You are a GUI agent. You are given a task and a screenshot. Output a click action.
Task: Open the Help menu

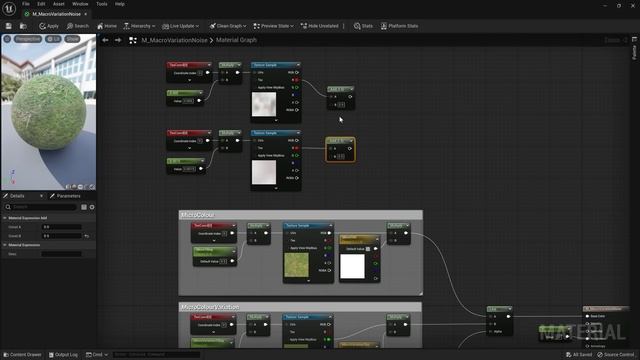coord(120,4)
